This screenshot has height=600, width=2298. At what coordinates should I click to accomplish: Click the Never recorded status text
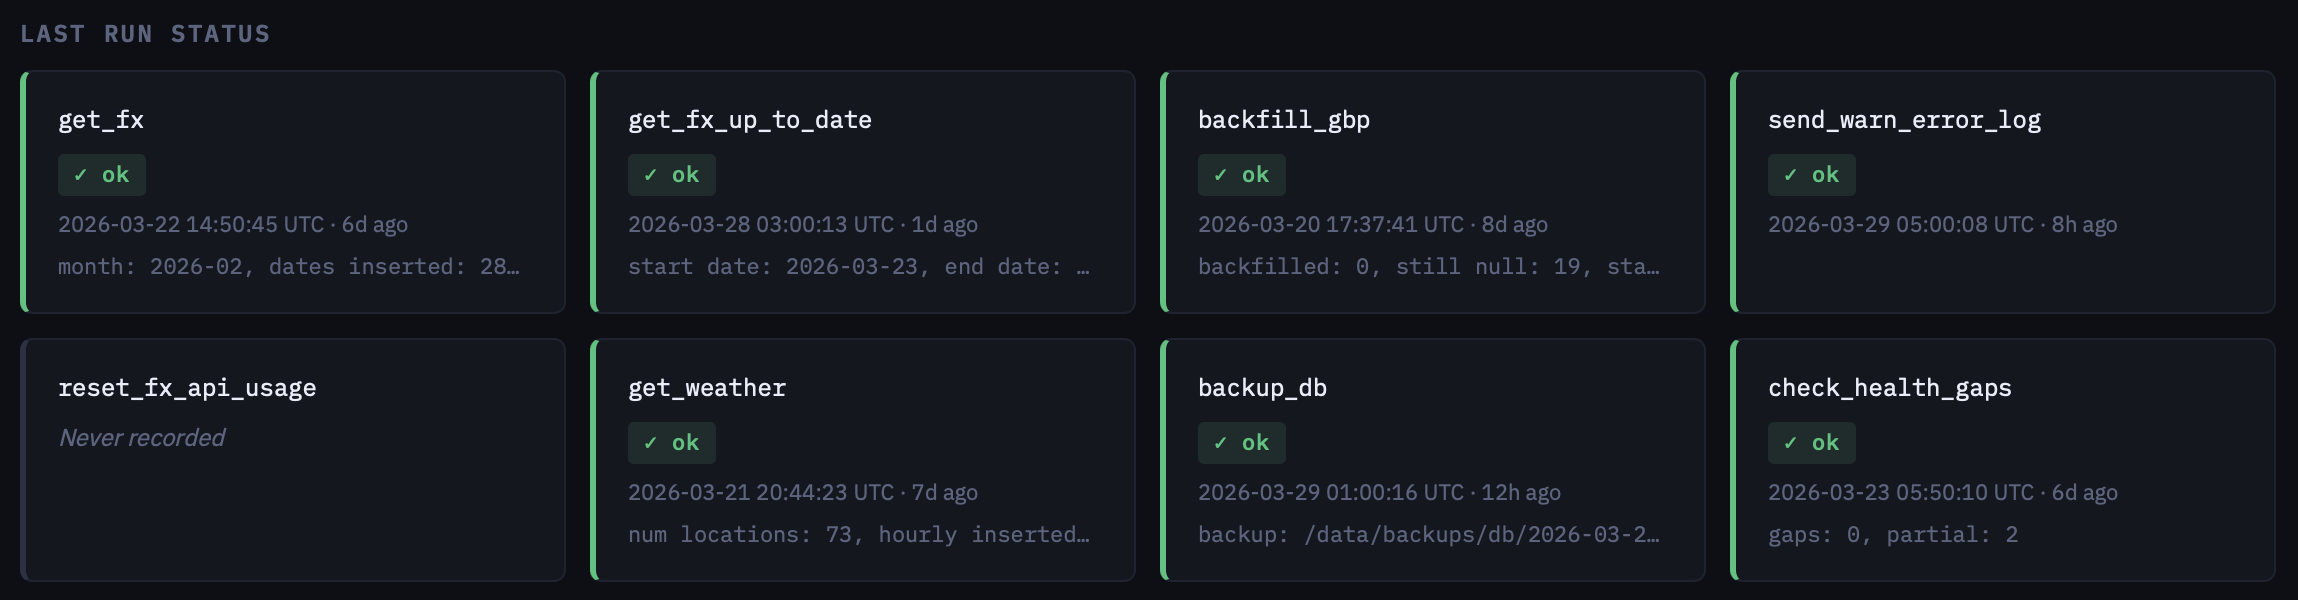(x=142, y=438)
